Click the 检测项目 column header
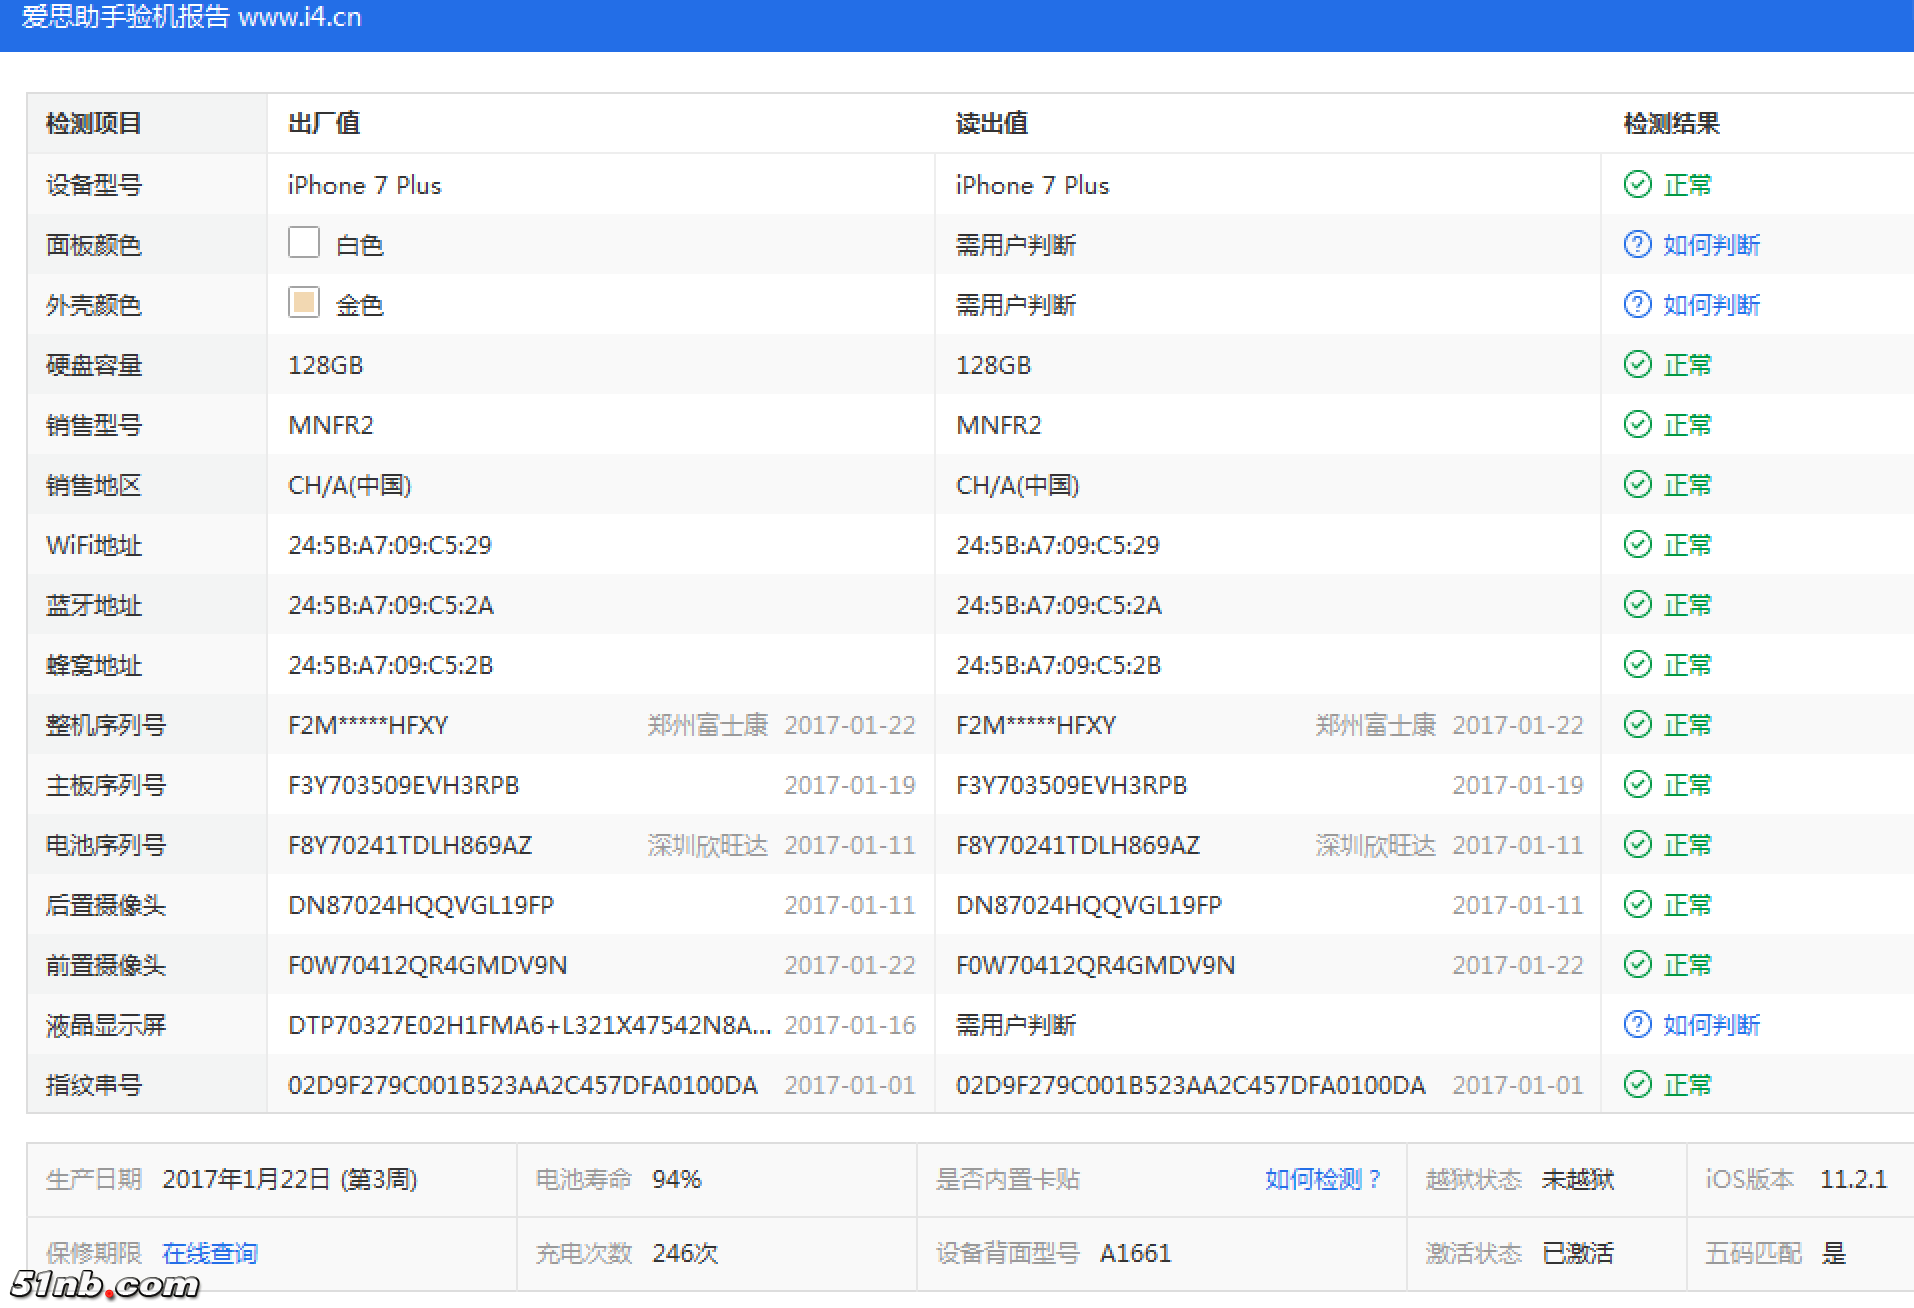The height and width of the screenshot is (1308, 1914). 94,123
